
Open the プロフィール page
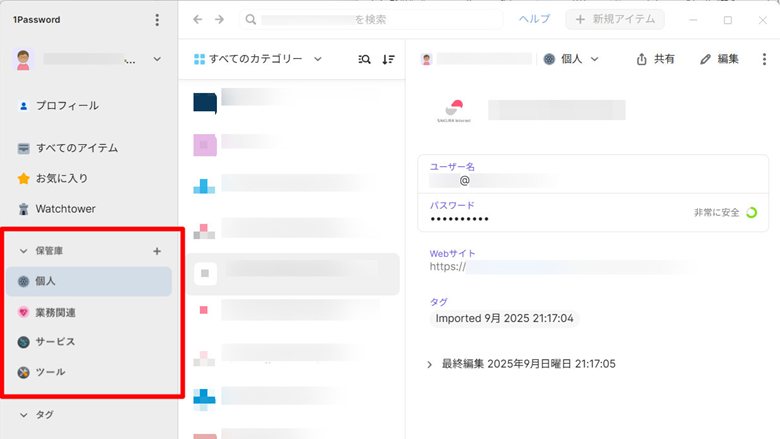[66, 105]
